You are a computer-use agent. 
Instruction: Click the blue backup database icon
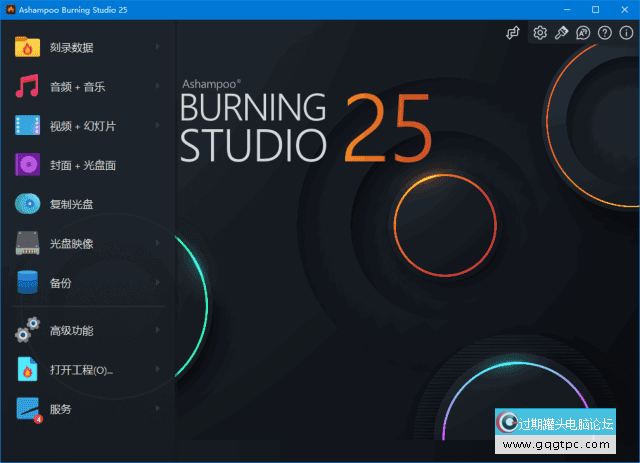coord(27,282)
